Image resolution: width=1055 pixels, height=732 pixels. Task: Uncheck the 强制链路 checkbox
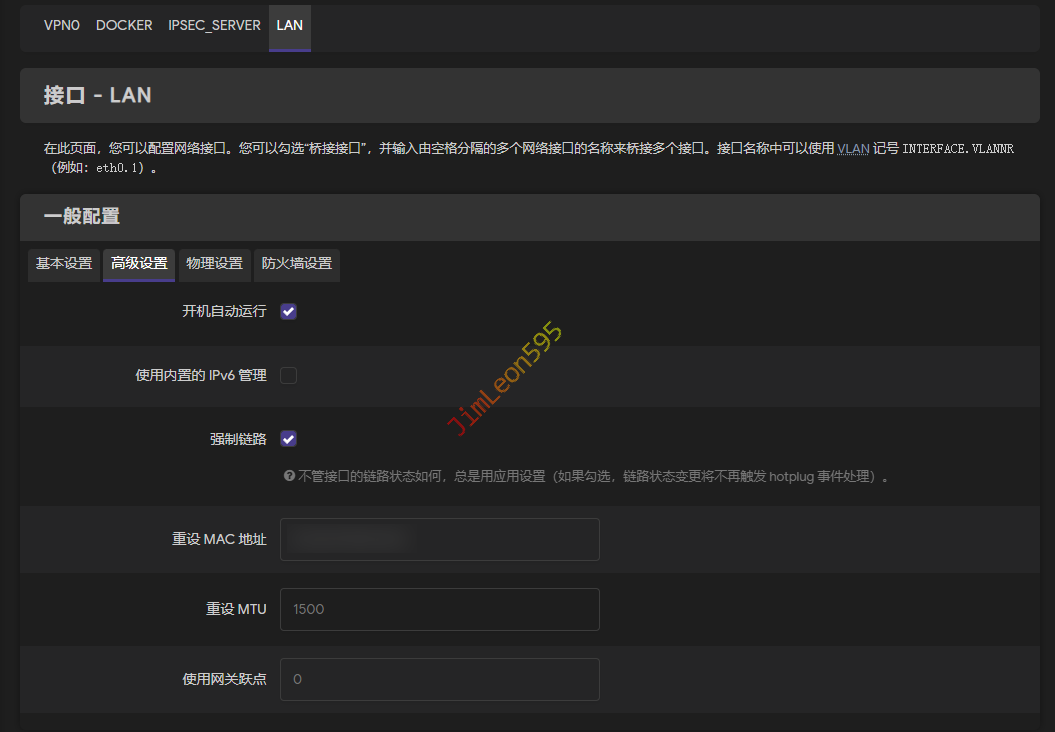pyautogui.click(x=289, y=439)
